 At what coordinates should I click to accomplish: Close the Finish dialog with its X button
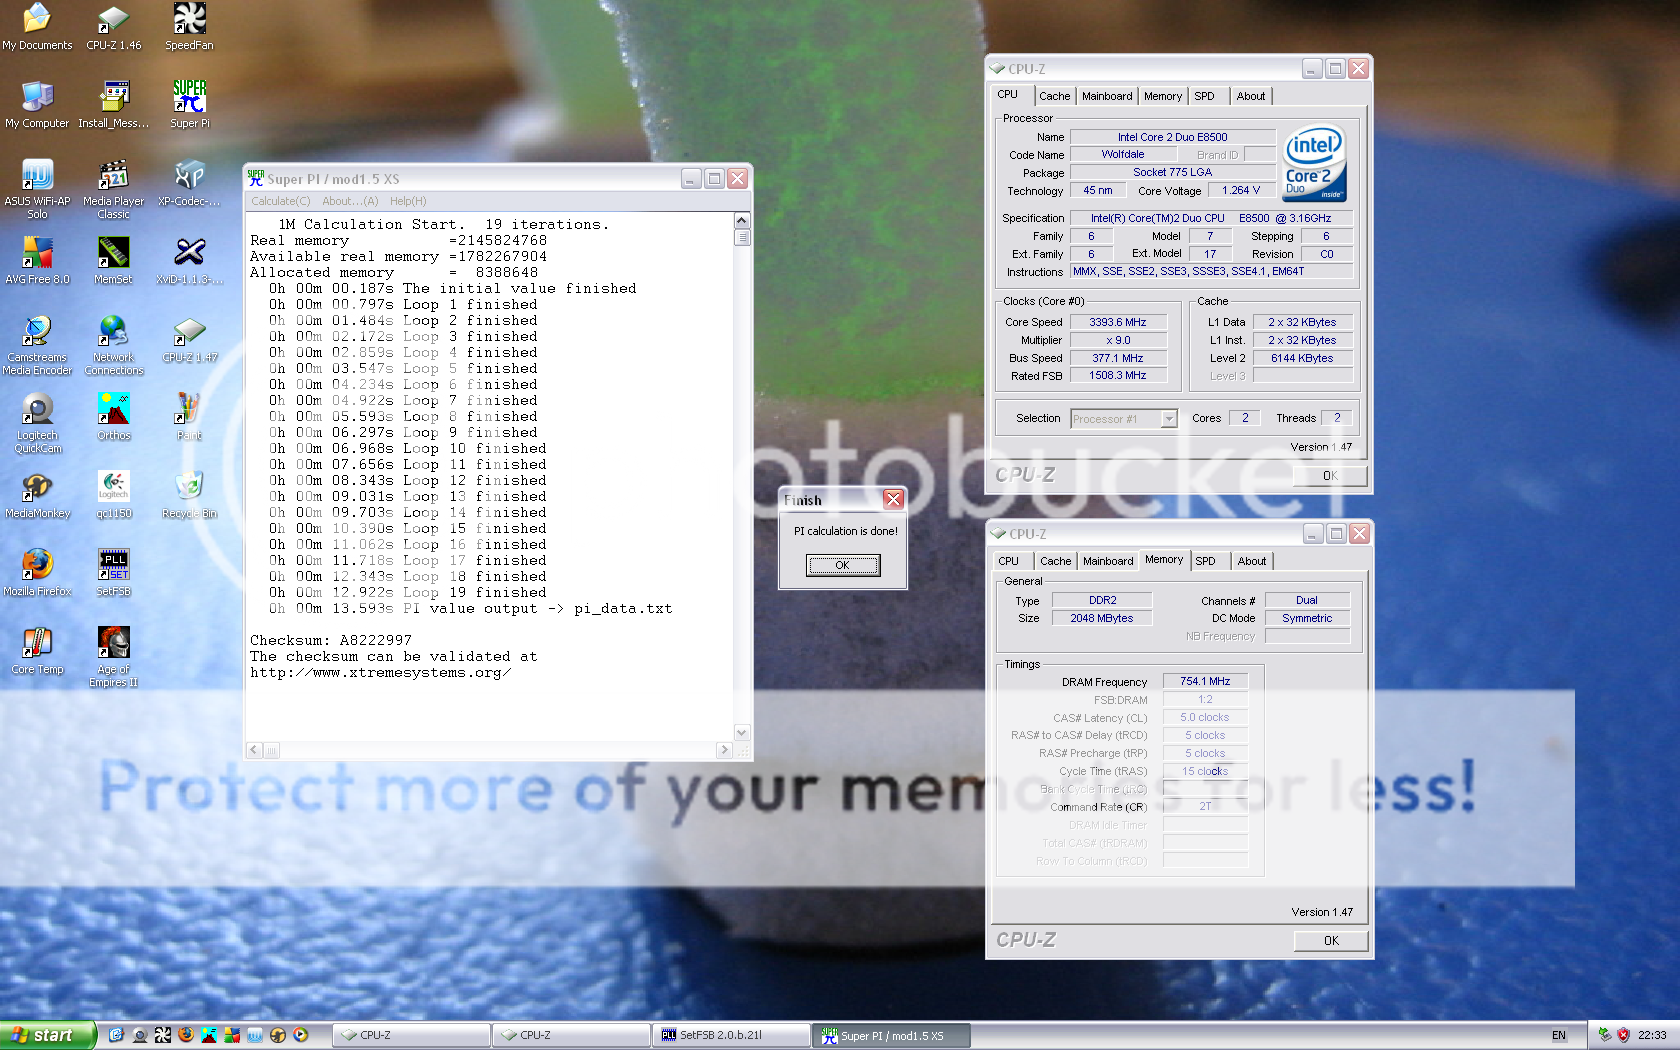893,499
